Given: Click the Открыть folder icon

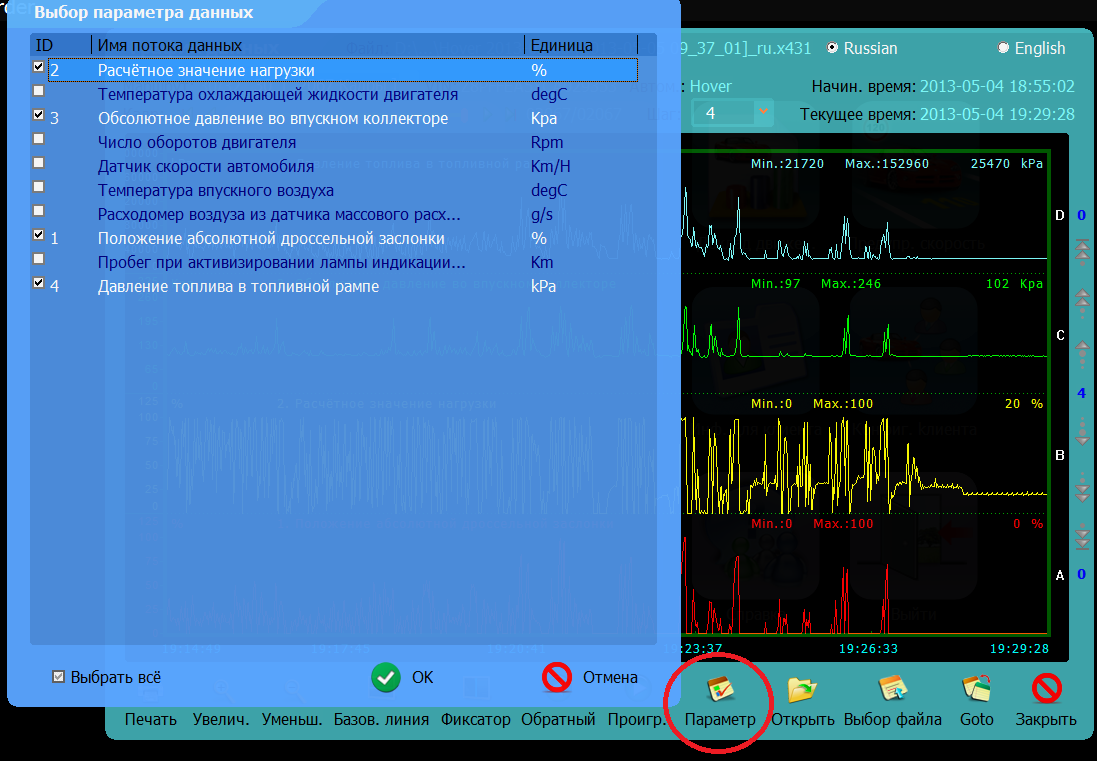Looking at the screenshot, I should (x=802, y=690).
